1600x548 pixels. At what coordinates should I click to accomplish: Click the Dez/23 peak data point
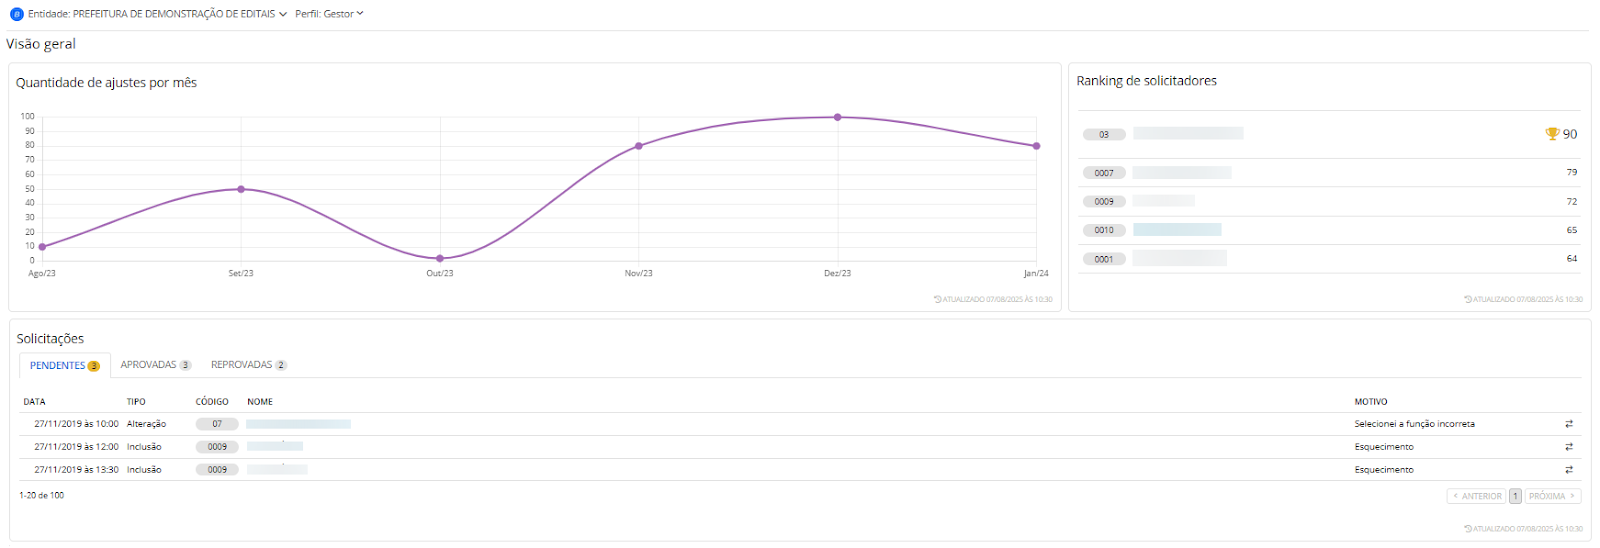coord(838,117)
